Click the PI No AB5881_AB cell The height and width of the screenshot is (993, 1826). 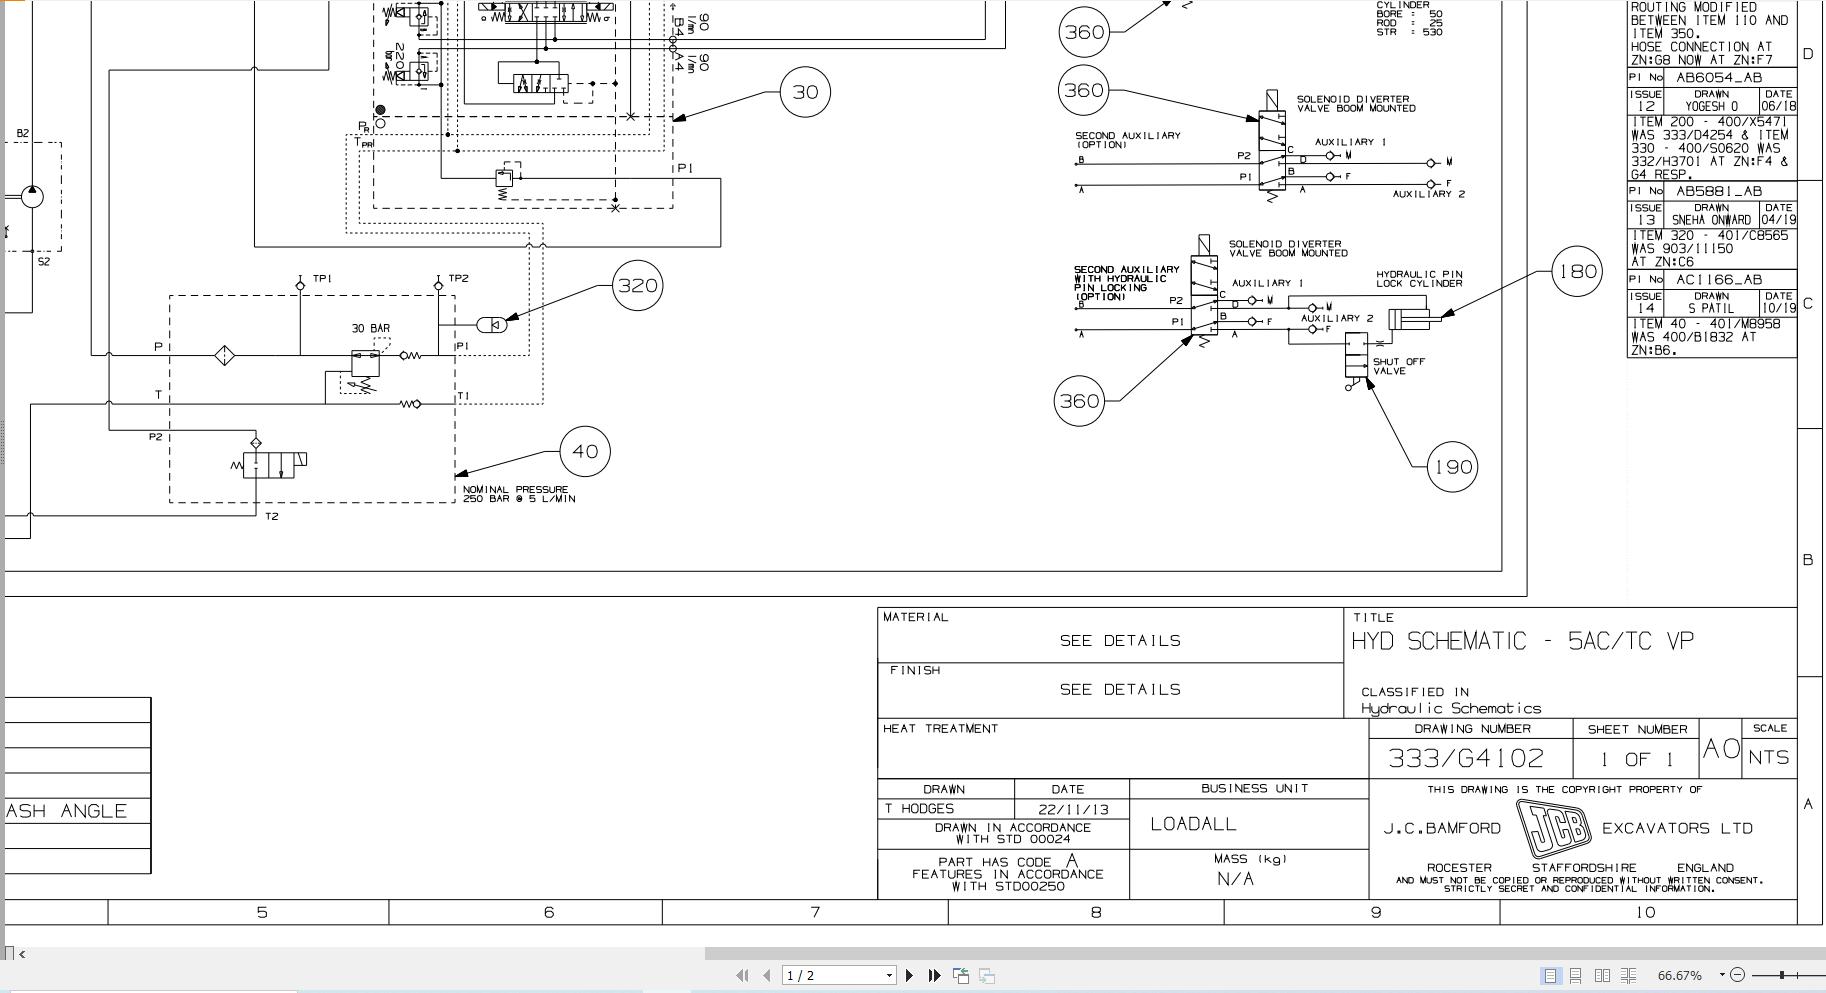[1711, 191]
